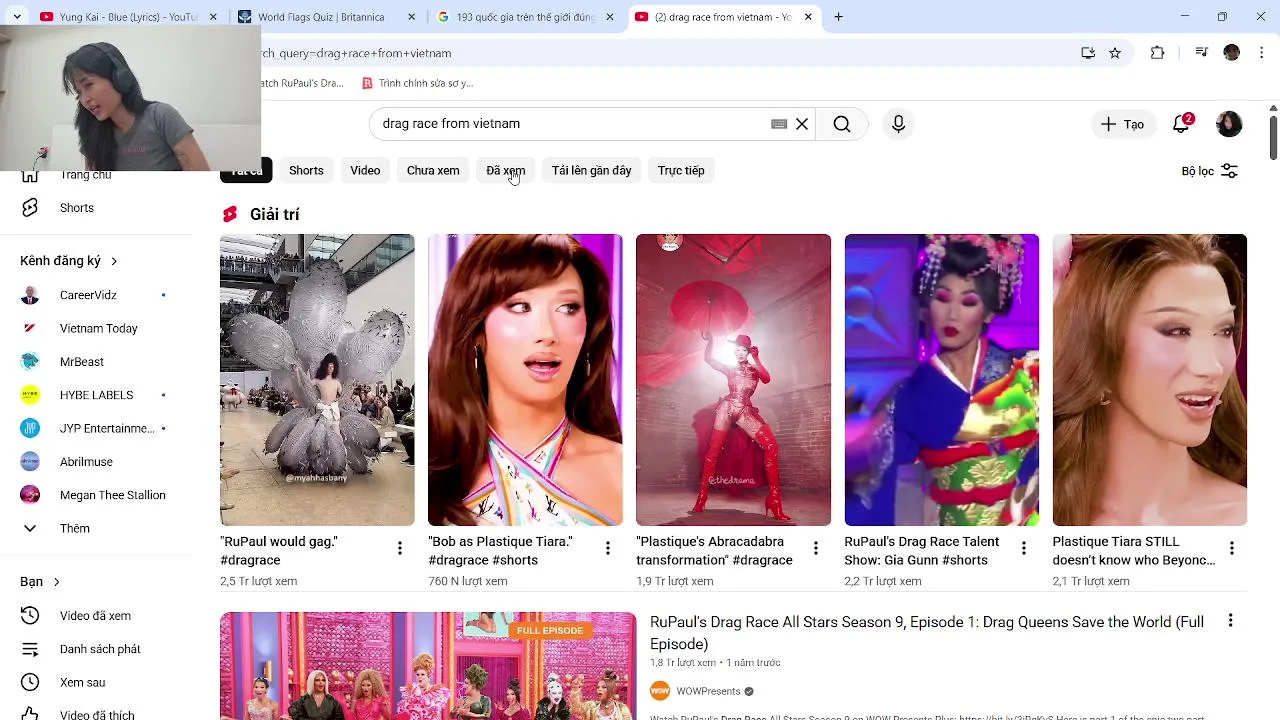Open Megan Thee Stallion subscription channel
This screenshot has height=720, width=1280.
(x=112, y=495)
